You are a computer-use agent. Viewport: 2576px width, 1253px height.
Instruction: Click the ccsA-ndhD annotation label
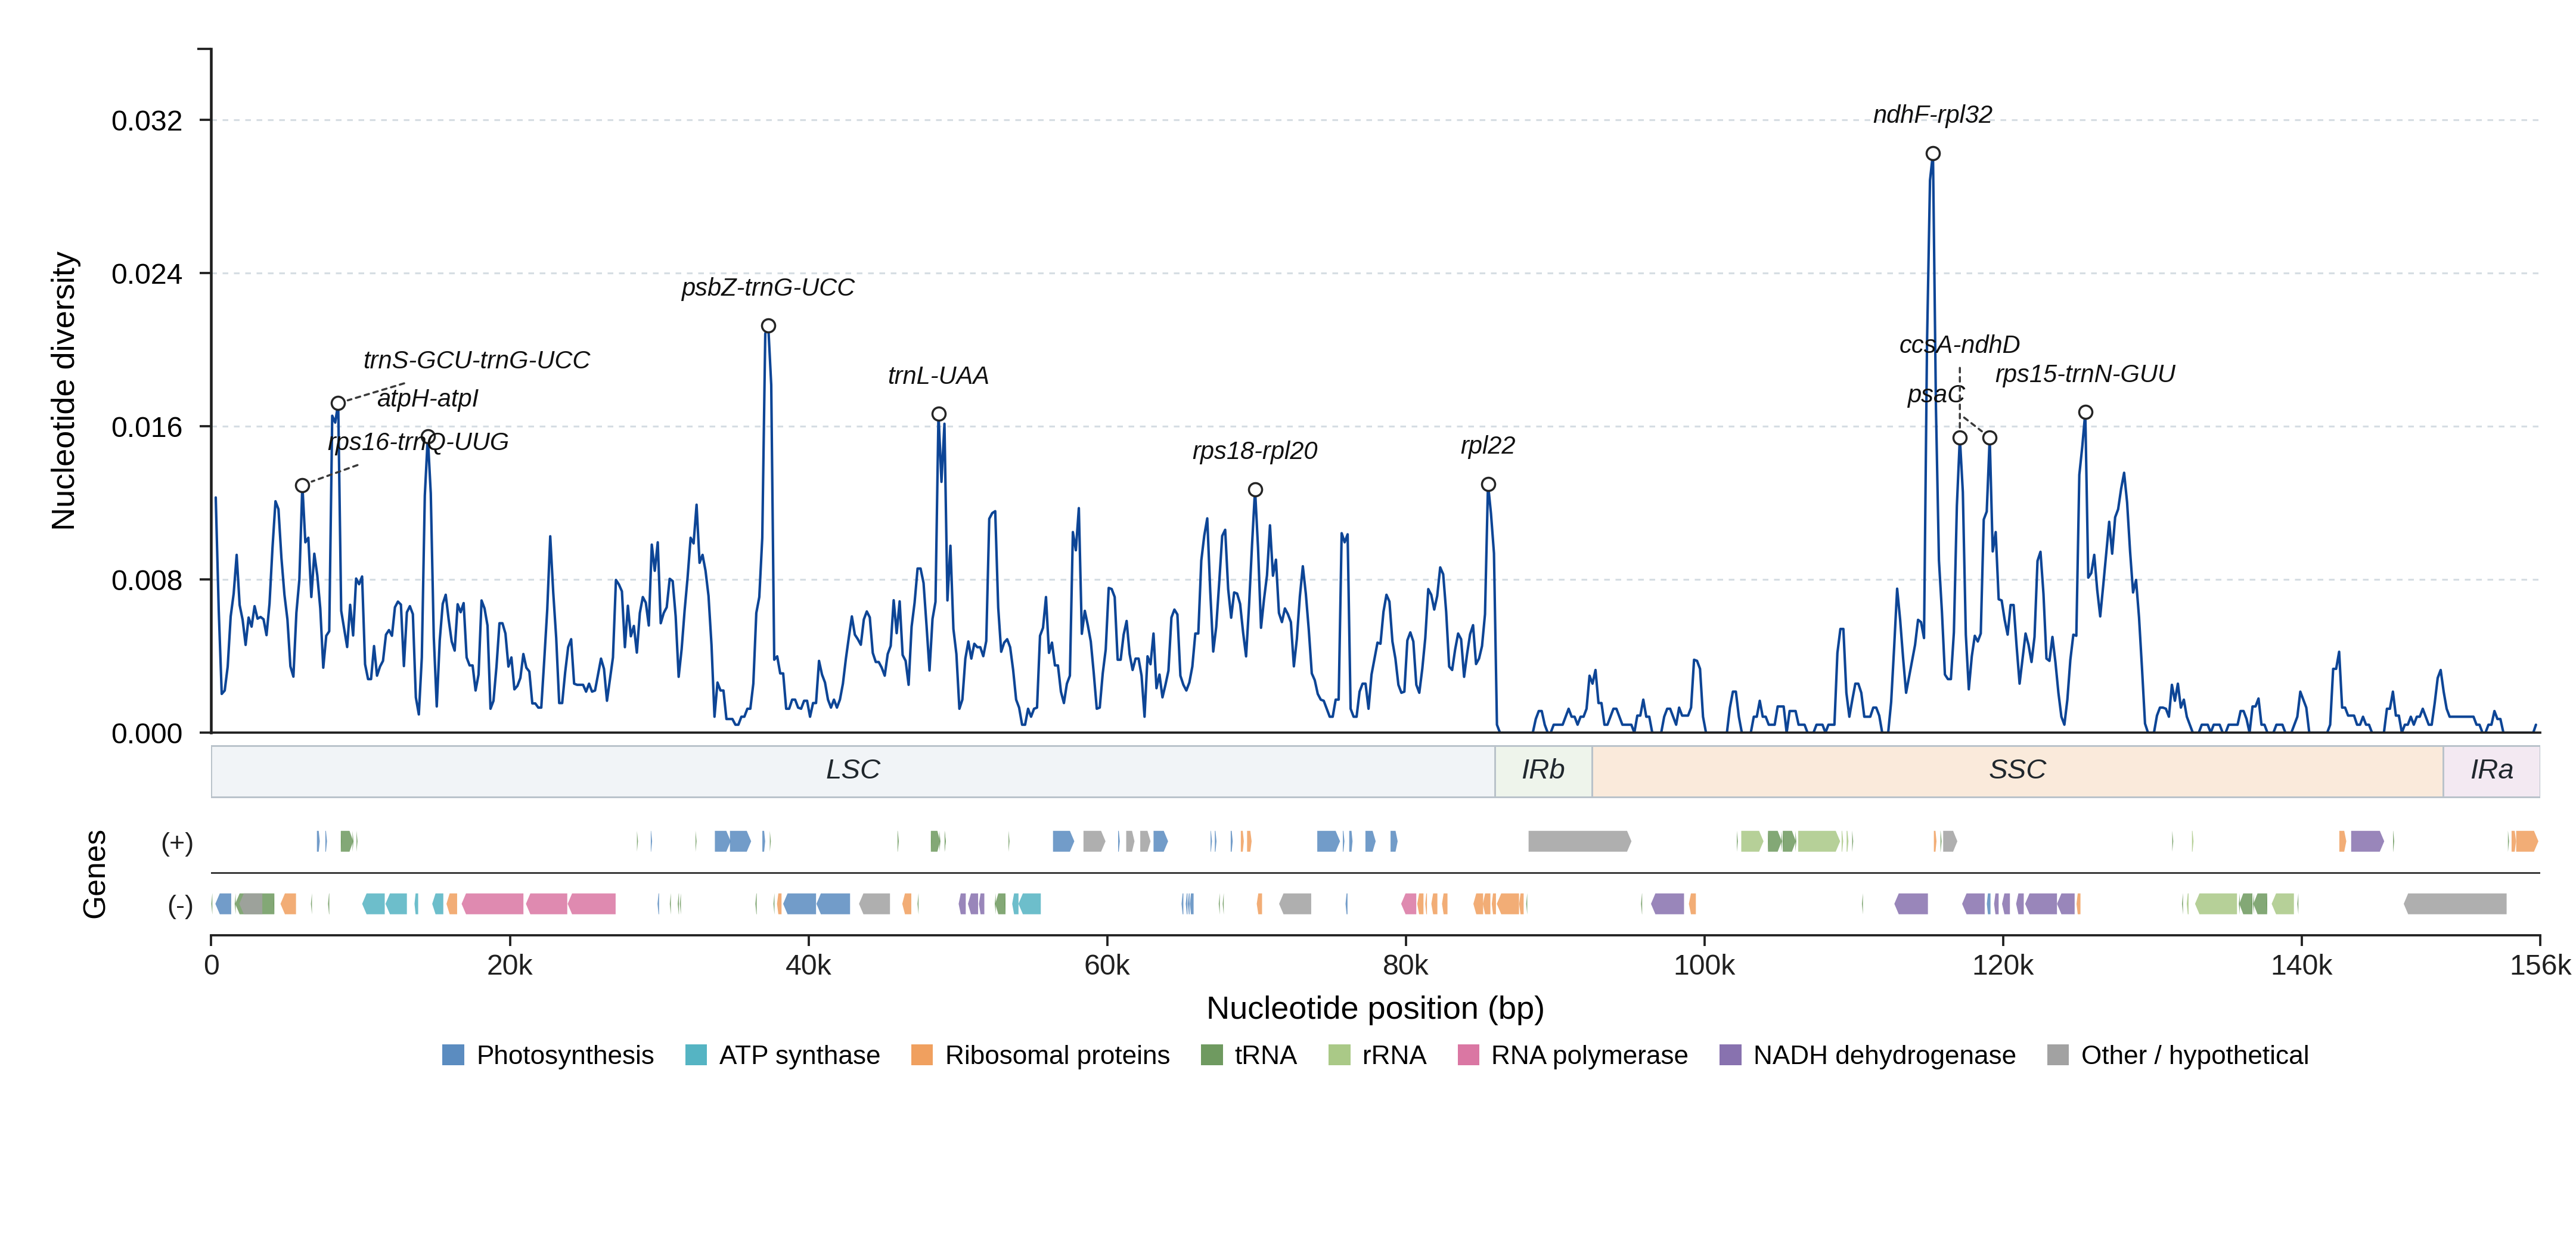click(1959, 345)
